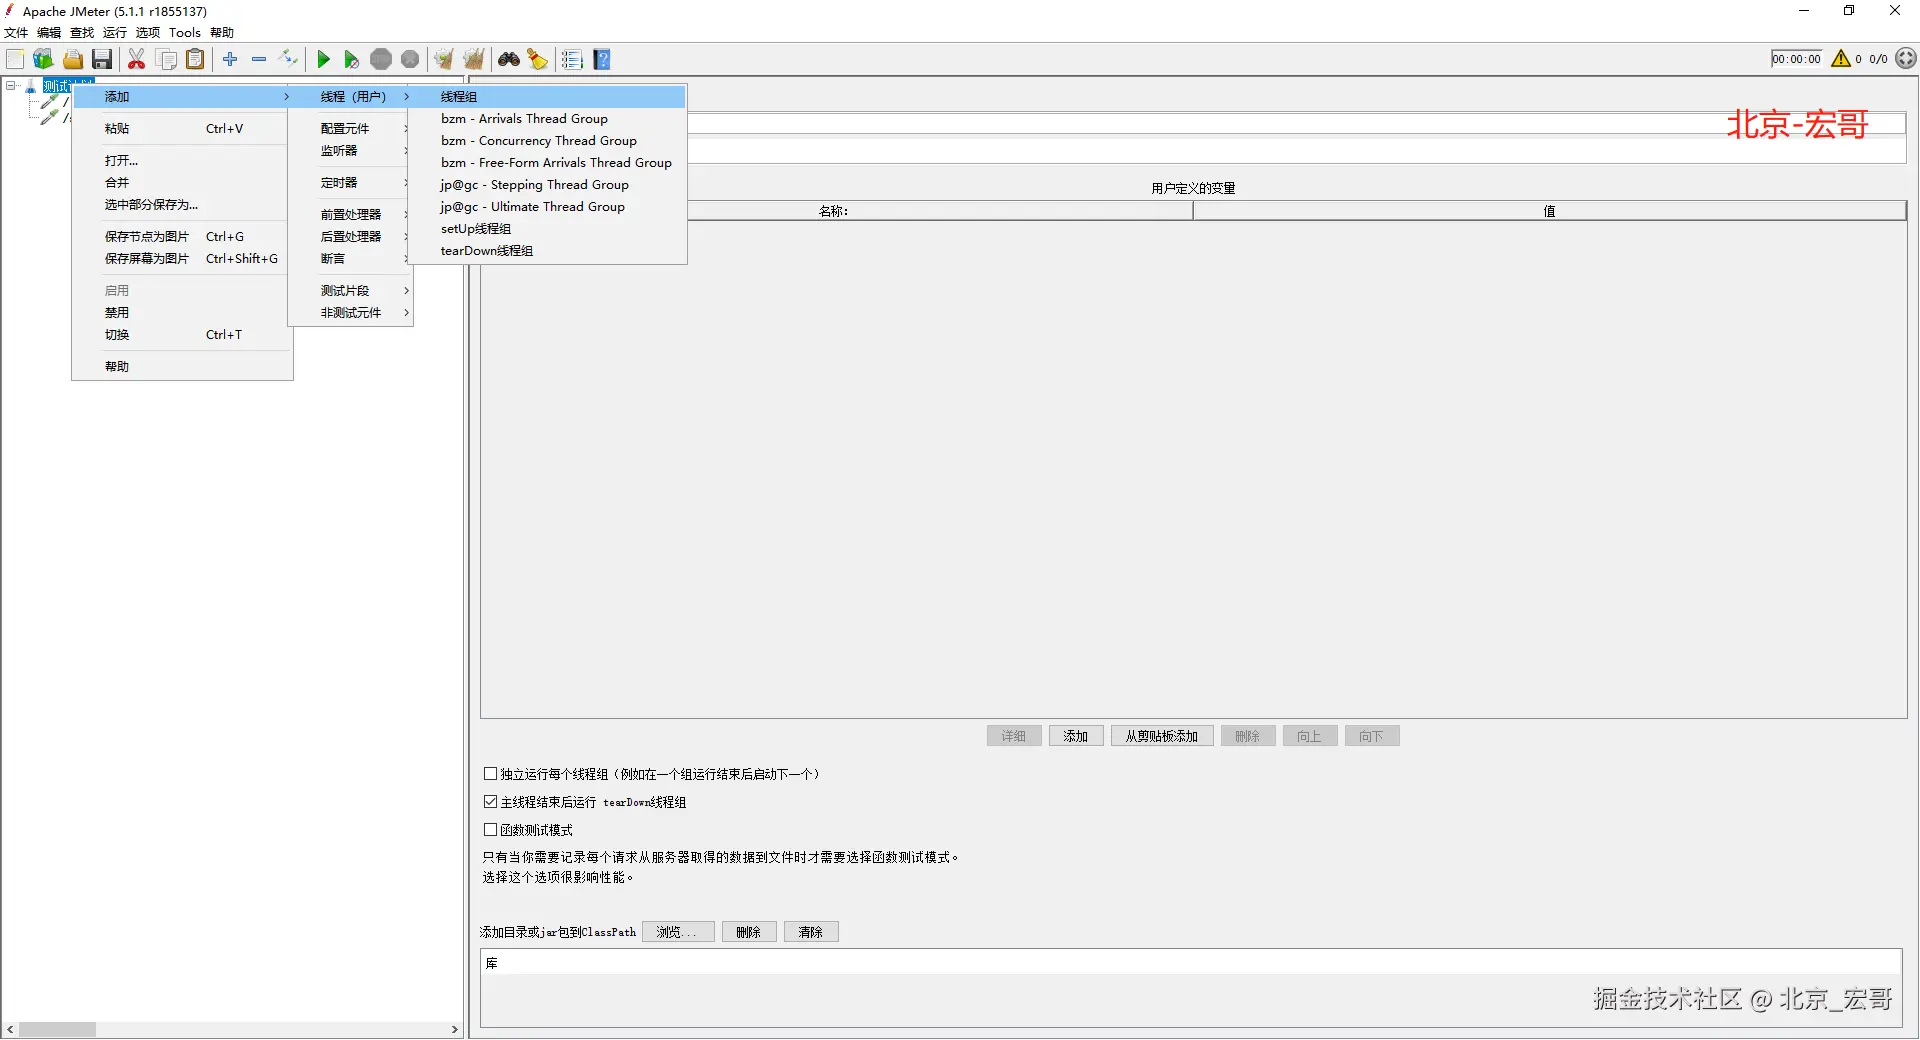Image resolution: width=1920 pixels, height=1040 pixels.
Task: Click the 浏览... button for ClassPath
Action: click(678, 932)
